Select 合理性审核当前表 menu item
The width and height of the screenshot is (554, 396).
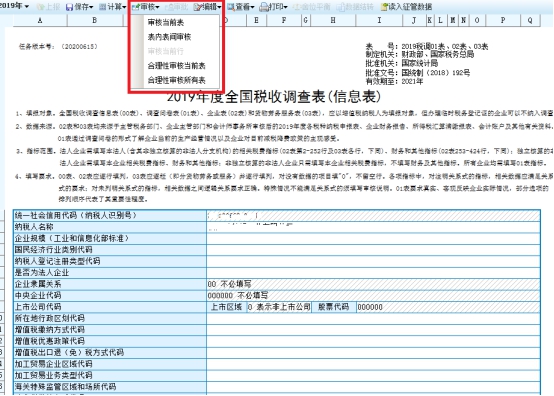point(176,66)
